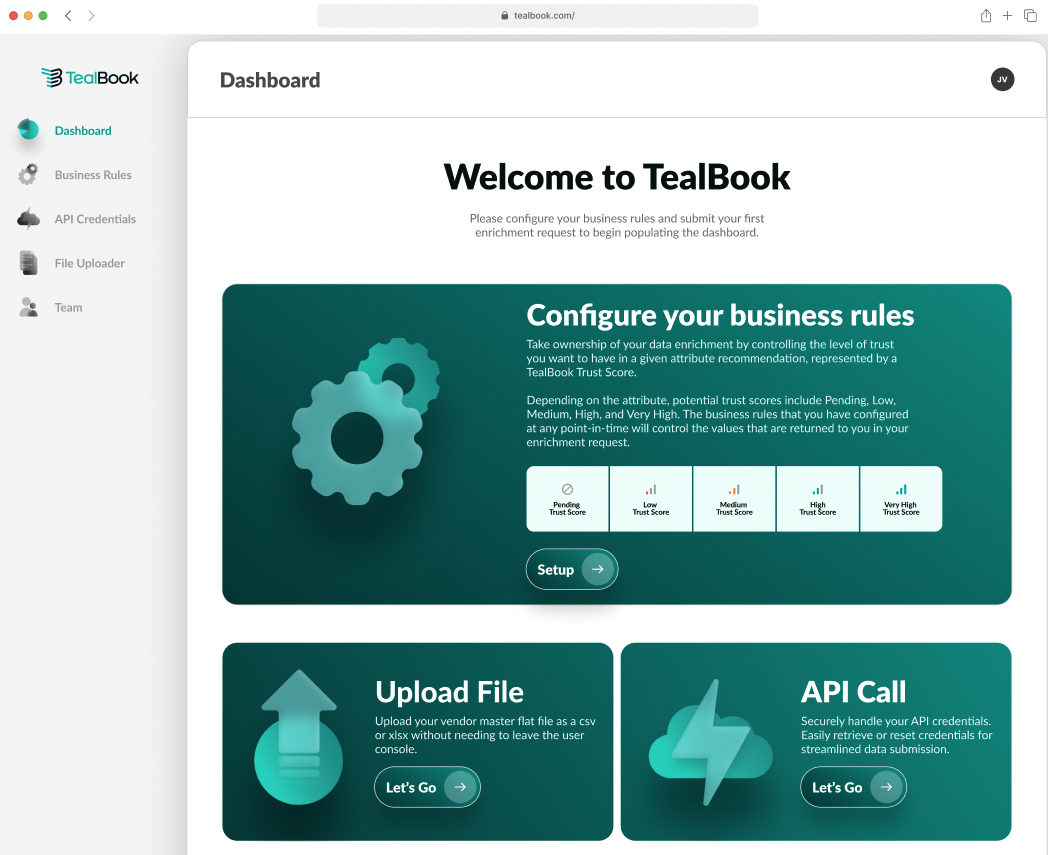1048x855 pixels.
Task: Click the Configure your business rules heading
Action: coord(720,316)
